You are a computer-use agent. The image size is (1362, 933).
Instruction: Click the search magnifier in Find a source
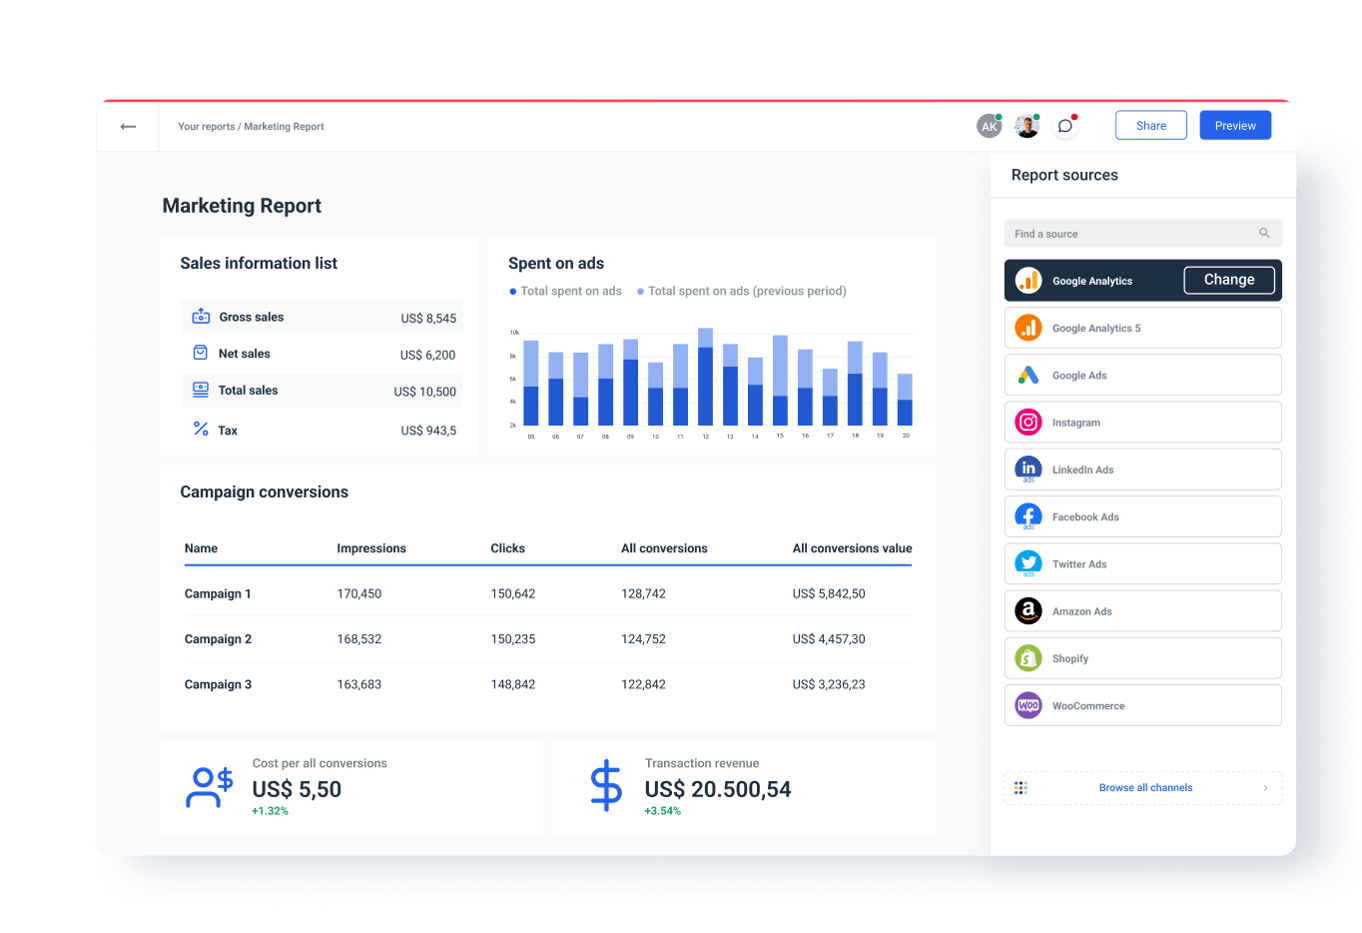[x=1264, y=233]
